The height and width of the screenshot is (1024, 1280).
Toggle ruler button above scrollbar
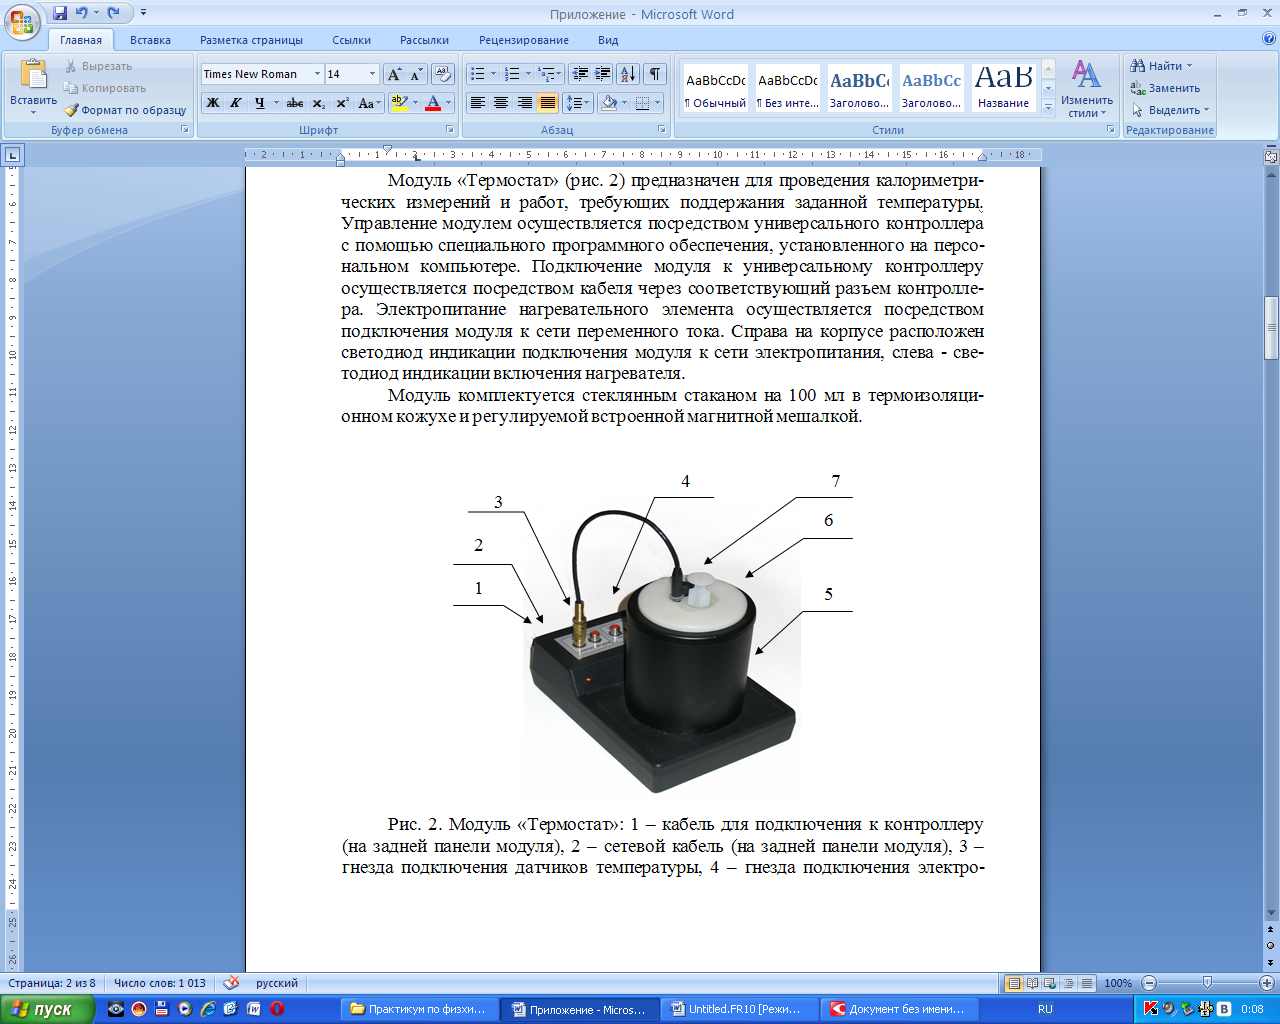(1271, 157)
